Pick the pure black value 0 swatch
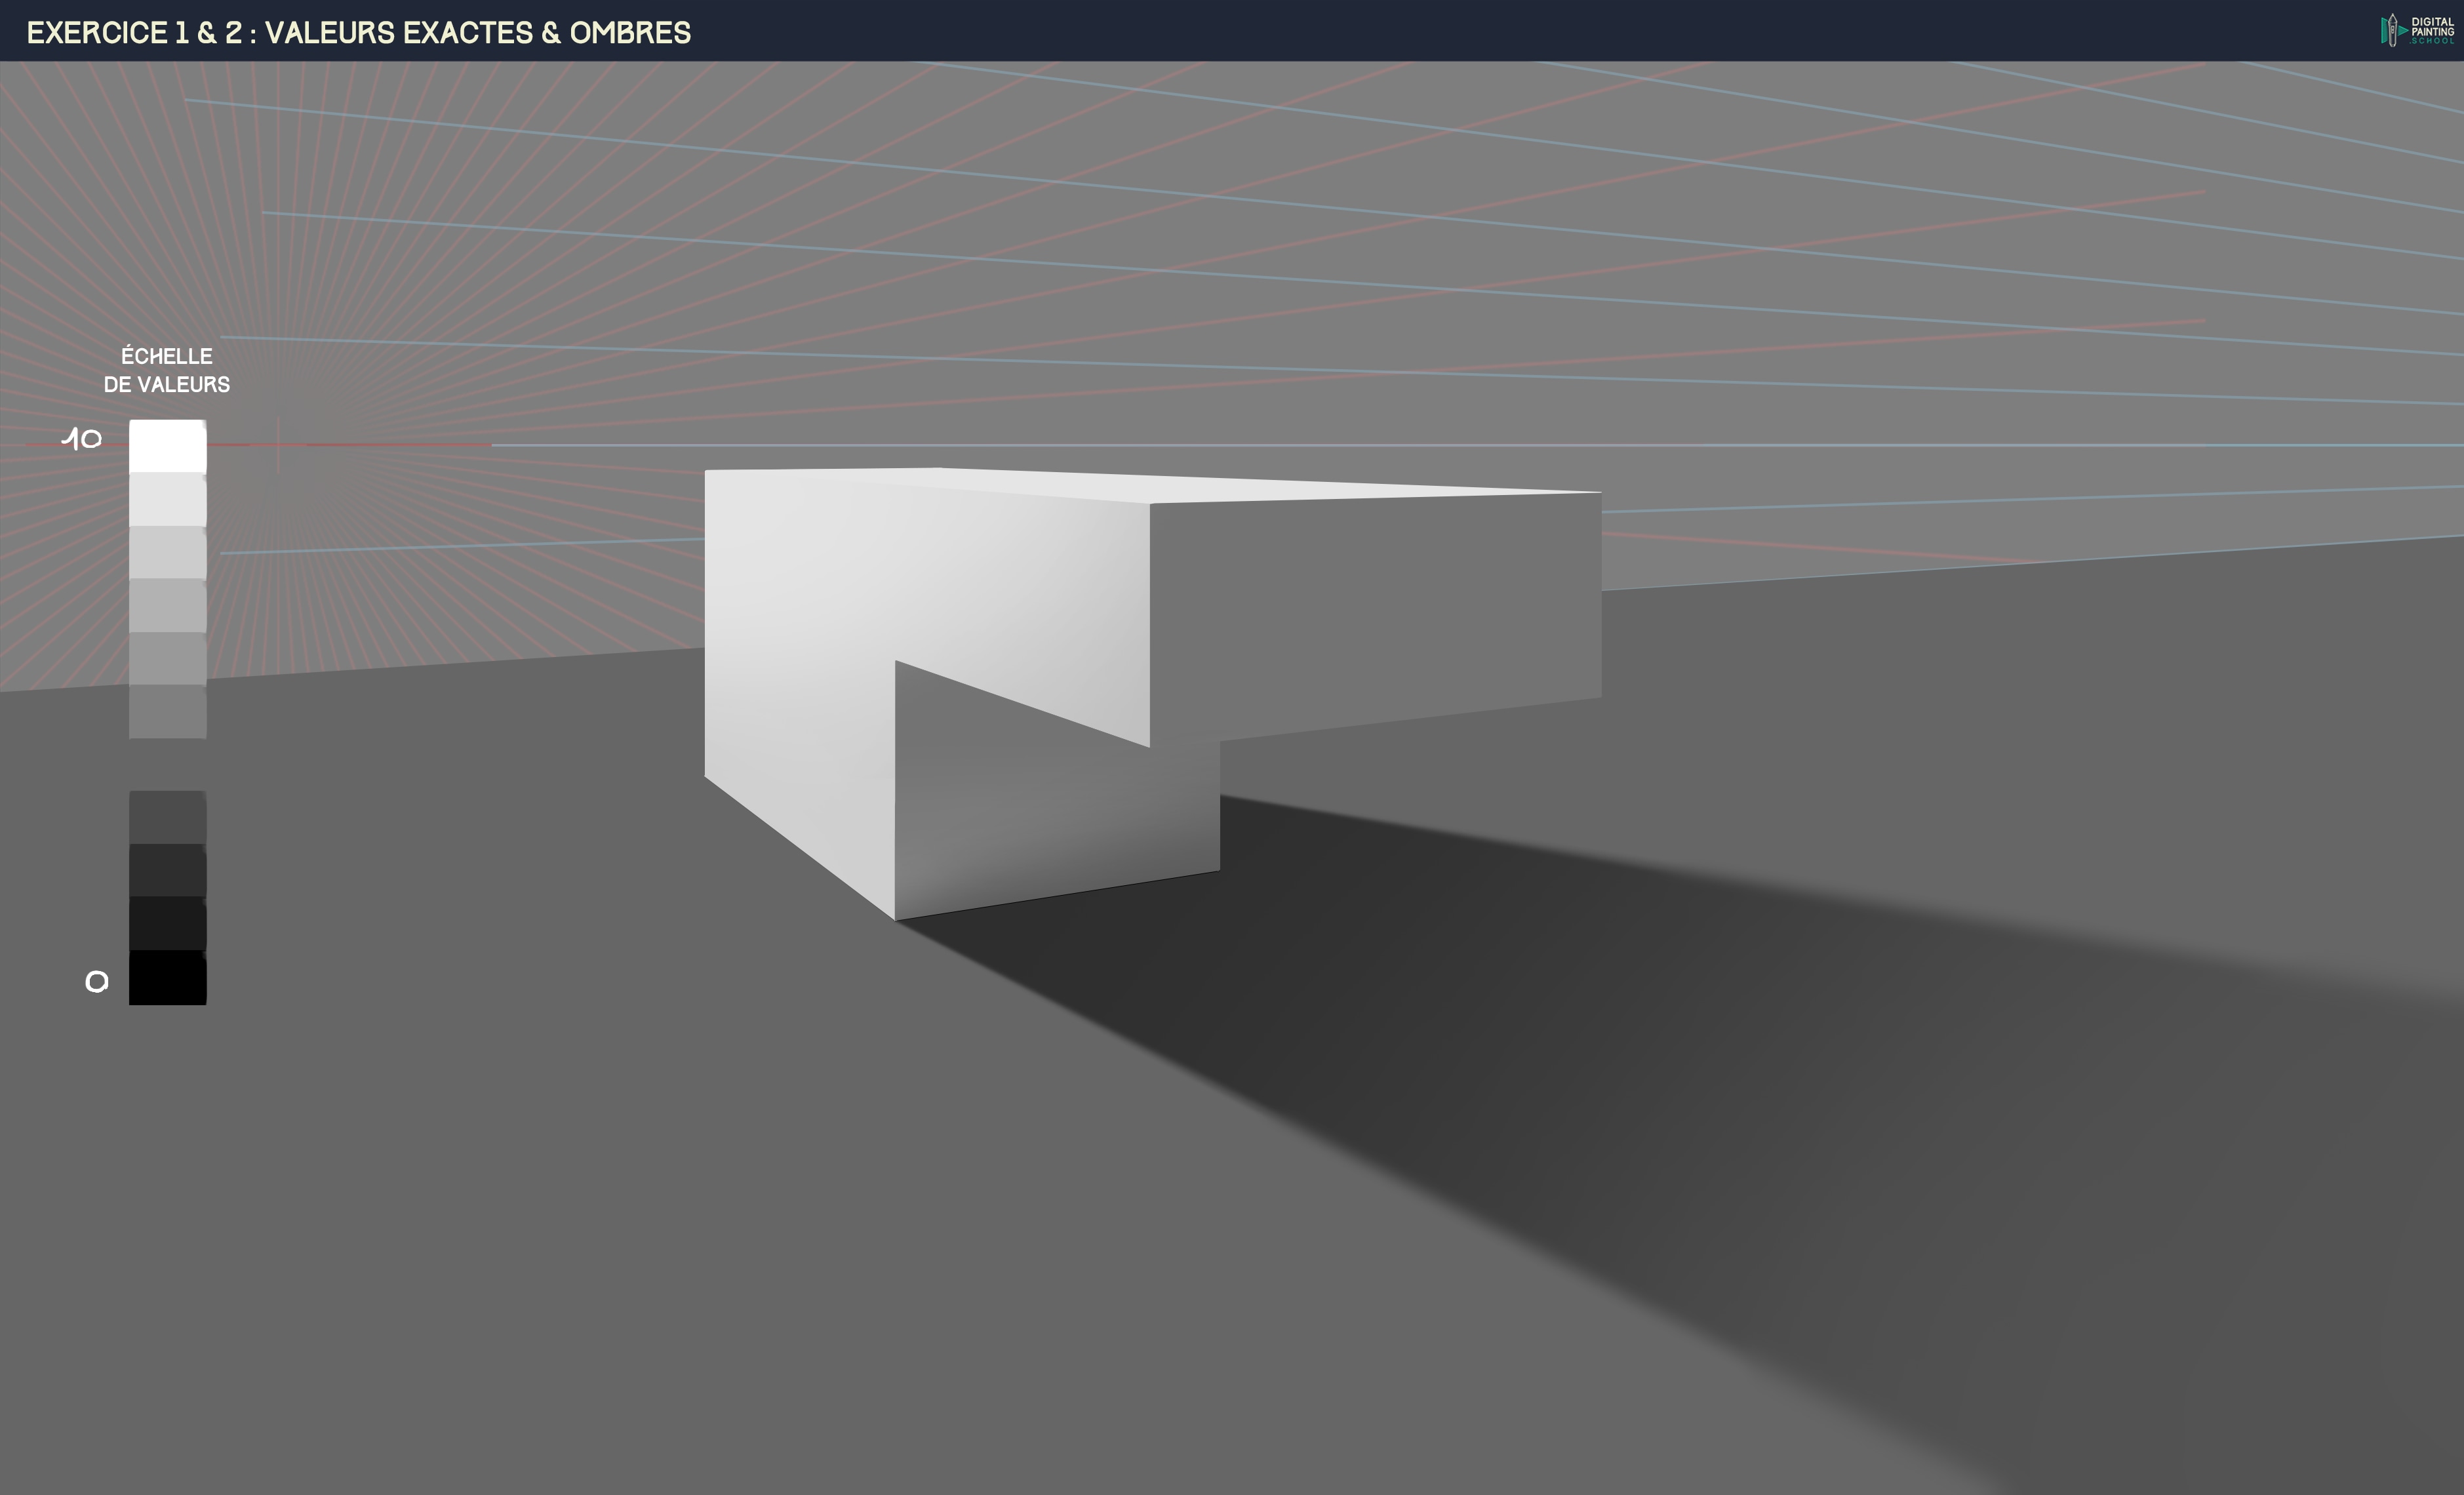Screen dimensions: 2464x1495 [x=167, y=977]
